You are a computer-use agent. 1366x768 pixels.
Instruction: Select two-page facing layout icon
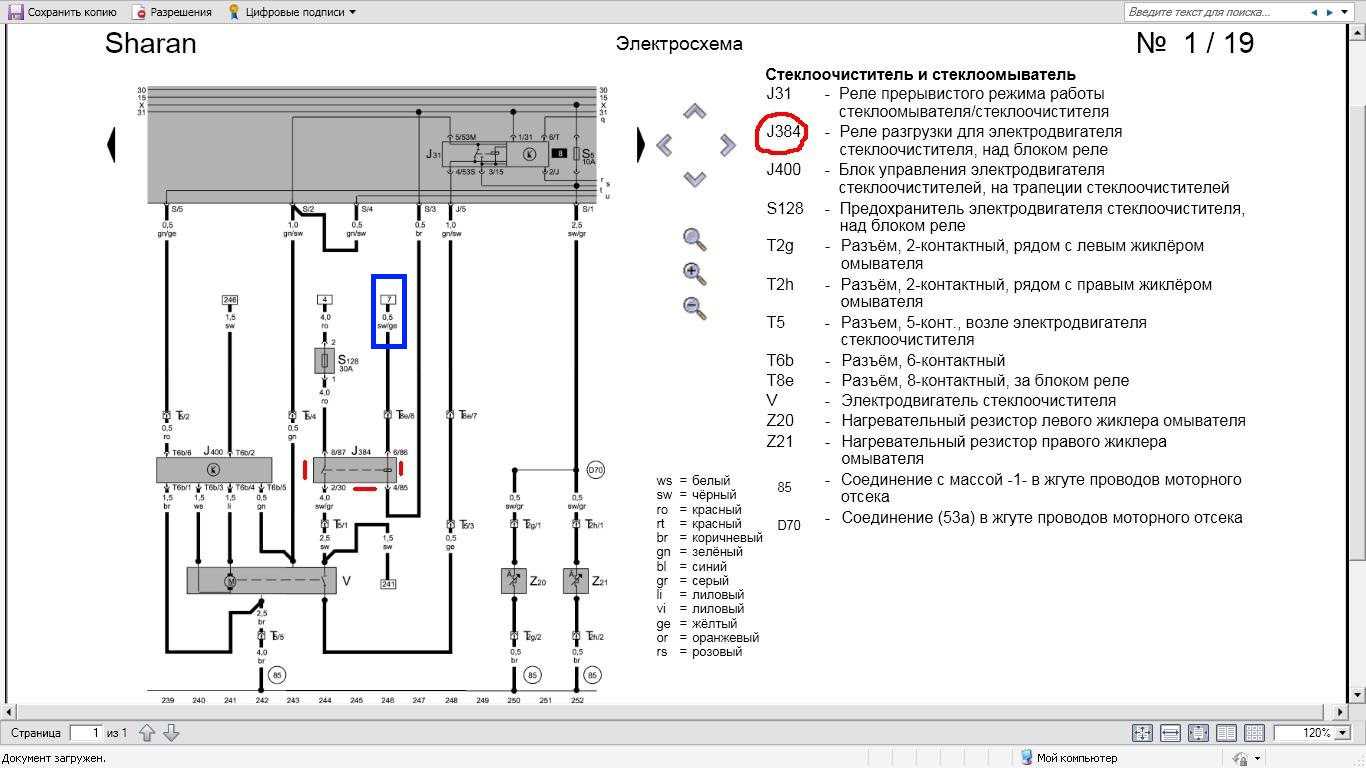pos(1226,733)
